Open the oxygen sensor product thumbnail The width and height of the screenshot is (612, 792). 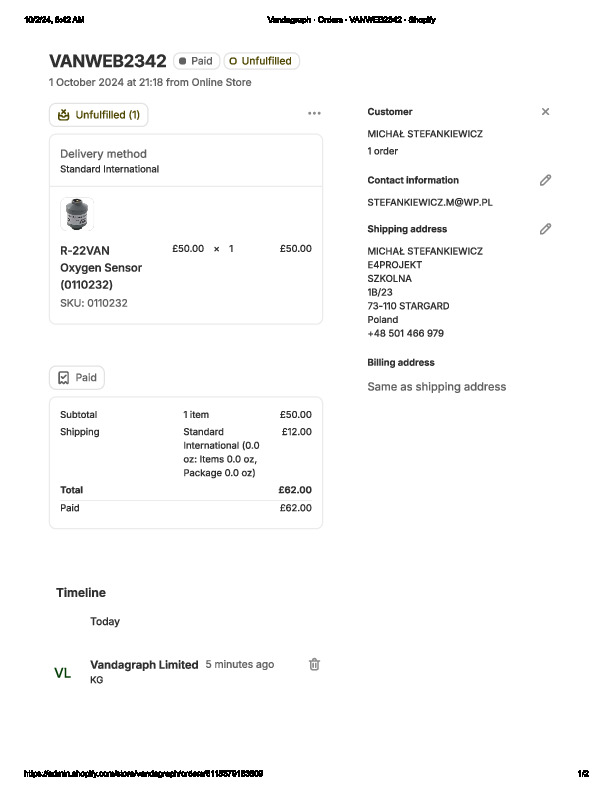(77, 214)
